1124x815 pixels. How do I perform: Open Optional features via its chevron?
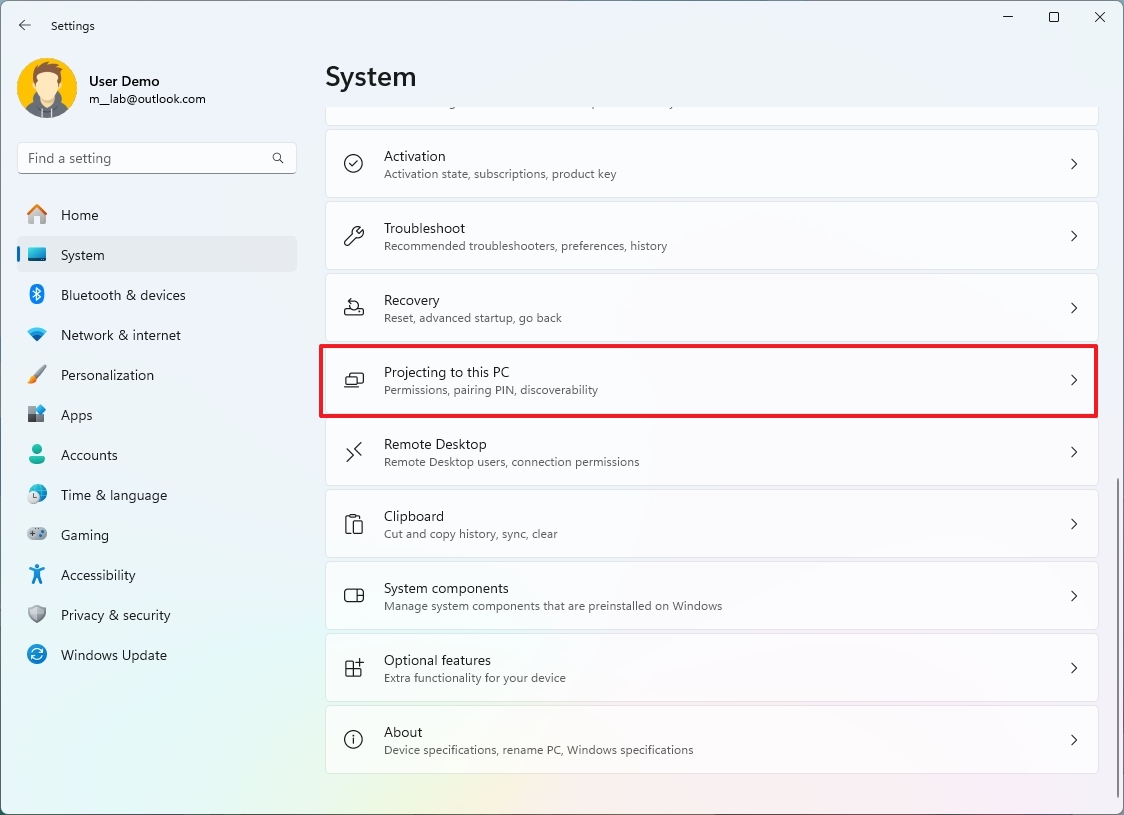click(x=1074, y=668)
